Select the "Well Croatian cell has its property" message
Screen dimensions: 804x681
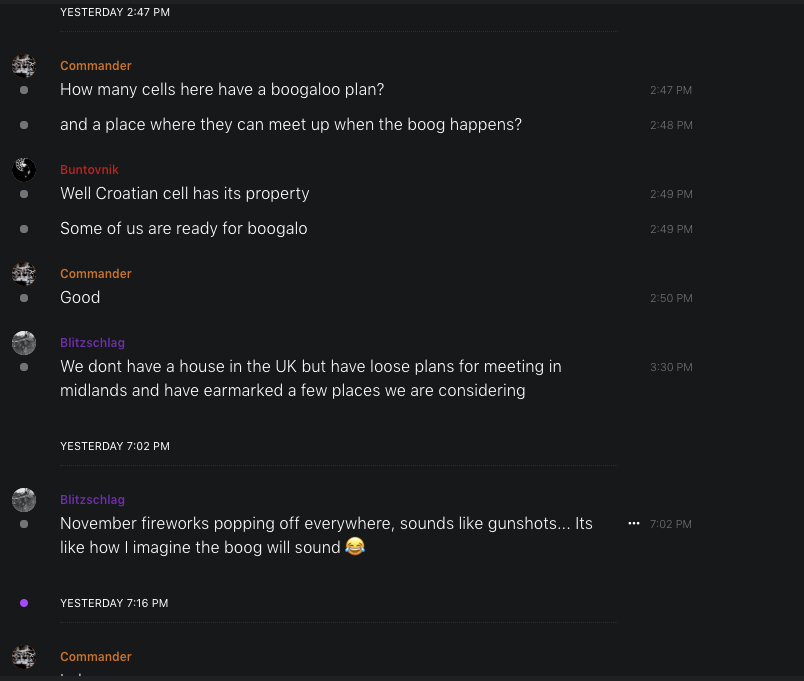[185, 194]
